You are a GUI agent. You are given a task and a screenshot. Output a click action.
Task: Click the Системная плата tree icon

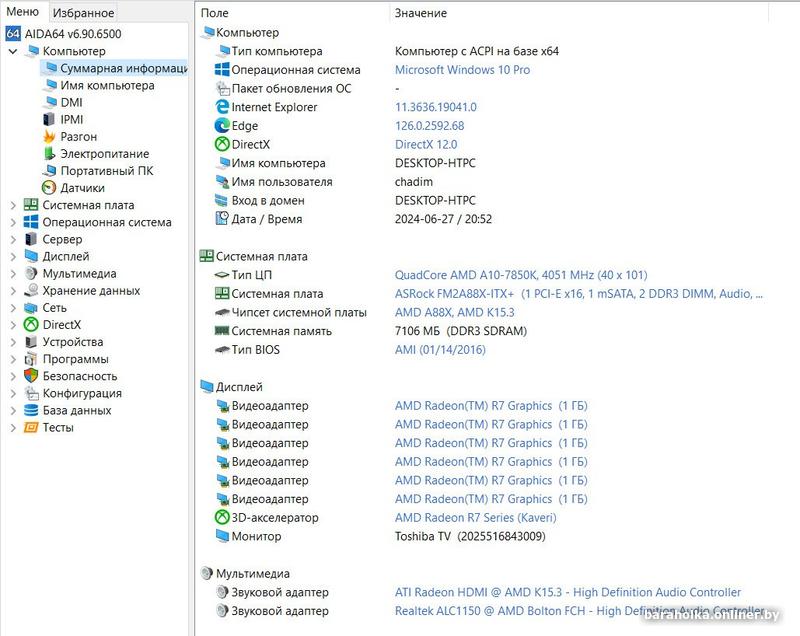pos(31,205)
